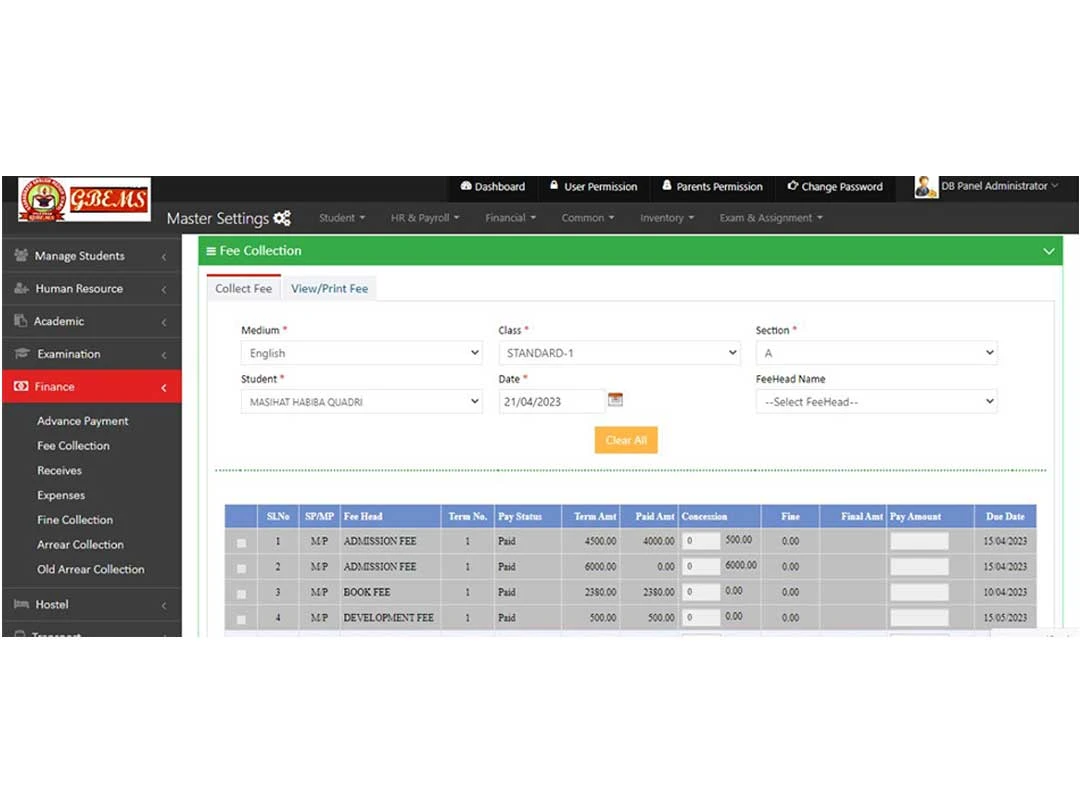This screenshot has width=1080, height=810.
Task: Open the Financial menu
Action: [510, 218]
